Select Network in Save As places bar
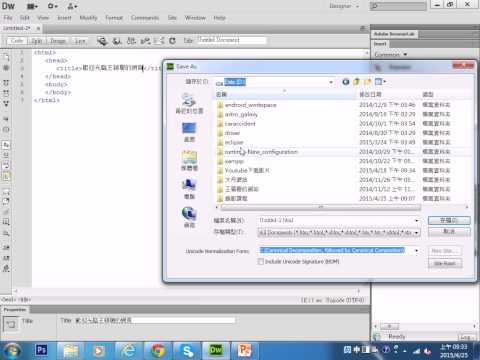The image size is (480, 360). click(x=189, y=218)
